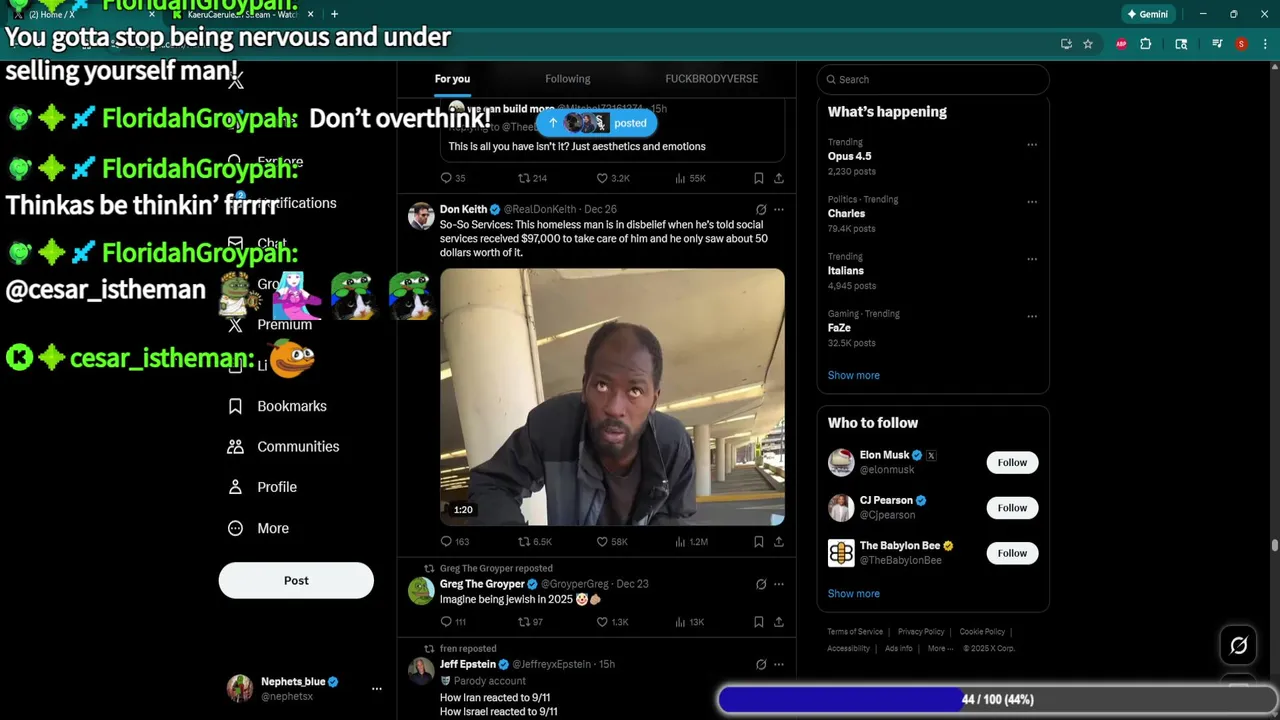Click the Post button
The image size is (1280, 720).
pyautogui.click(x=296, y=580)
